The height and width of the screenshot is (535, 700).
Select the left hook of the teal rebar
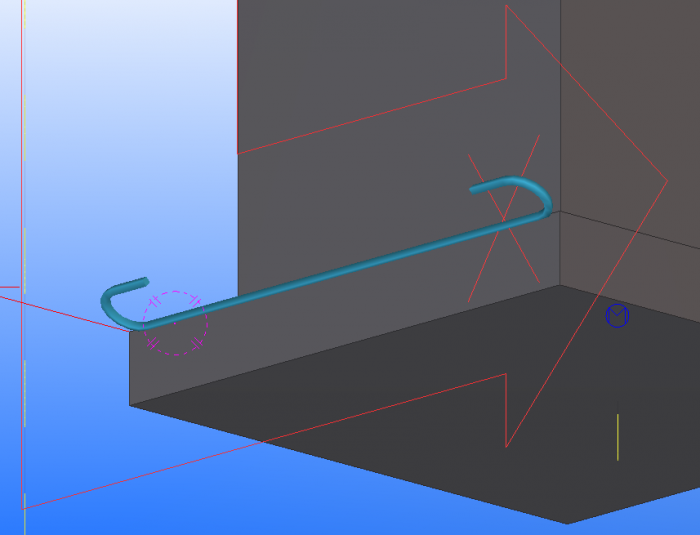point(121,302)
